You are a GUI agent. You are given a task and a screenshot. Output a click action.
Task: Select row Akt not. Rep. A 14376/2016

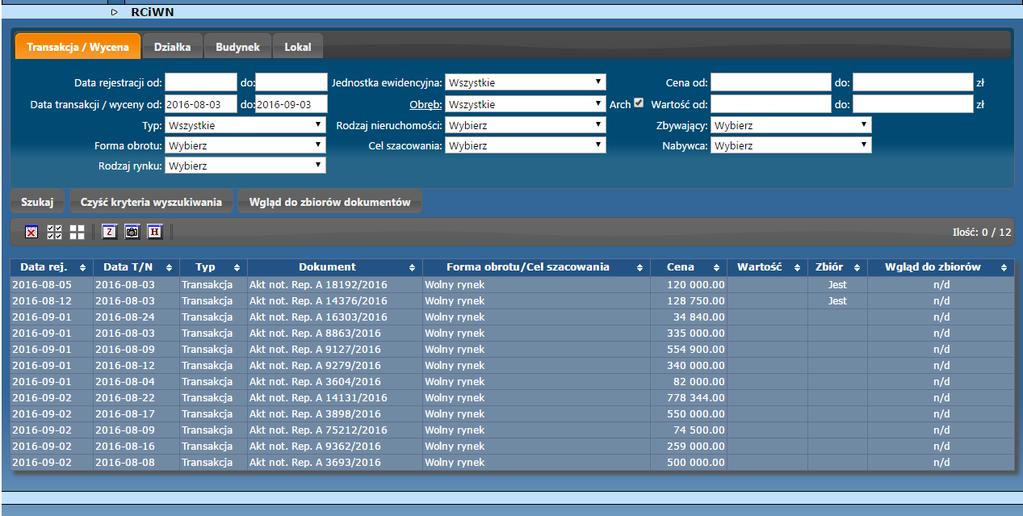512,301
